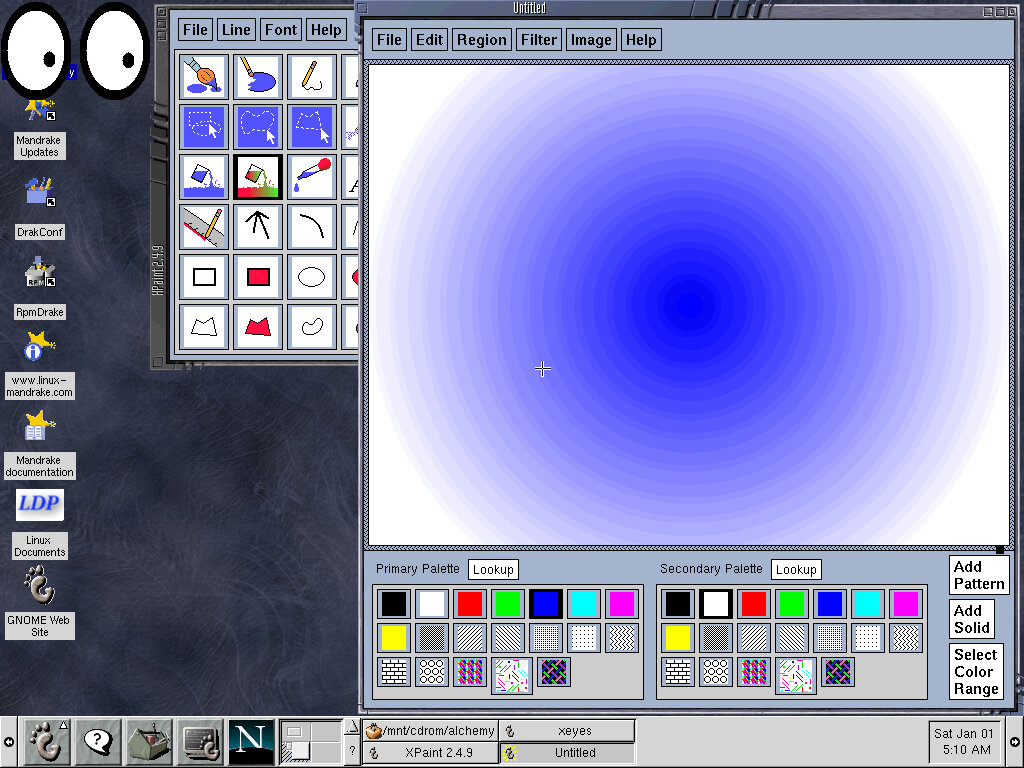Pick the brick pattern in Secondary Palette

(x=678, y=672)
